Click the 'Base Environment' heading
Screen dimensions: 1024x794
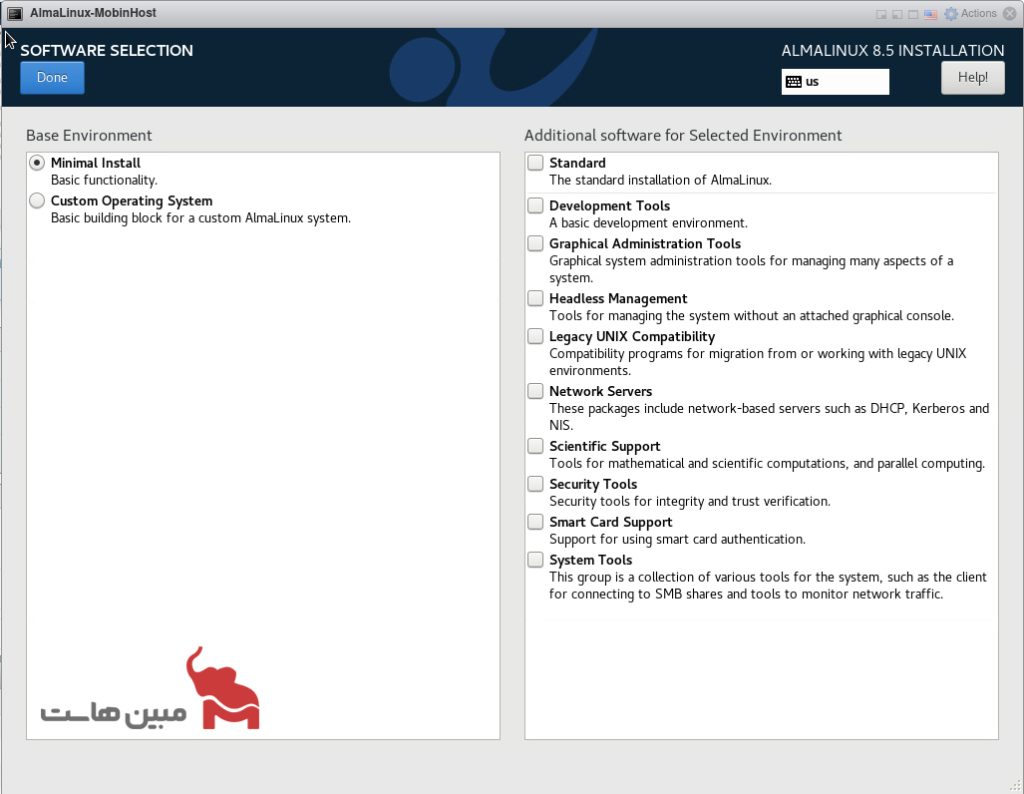[89, 135]
